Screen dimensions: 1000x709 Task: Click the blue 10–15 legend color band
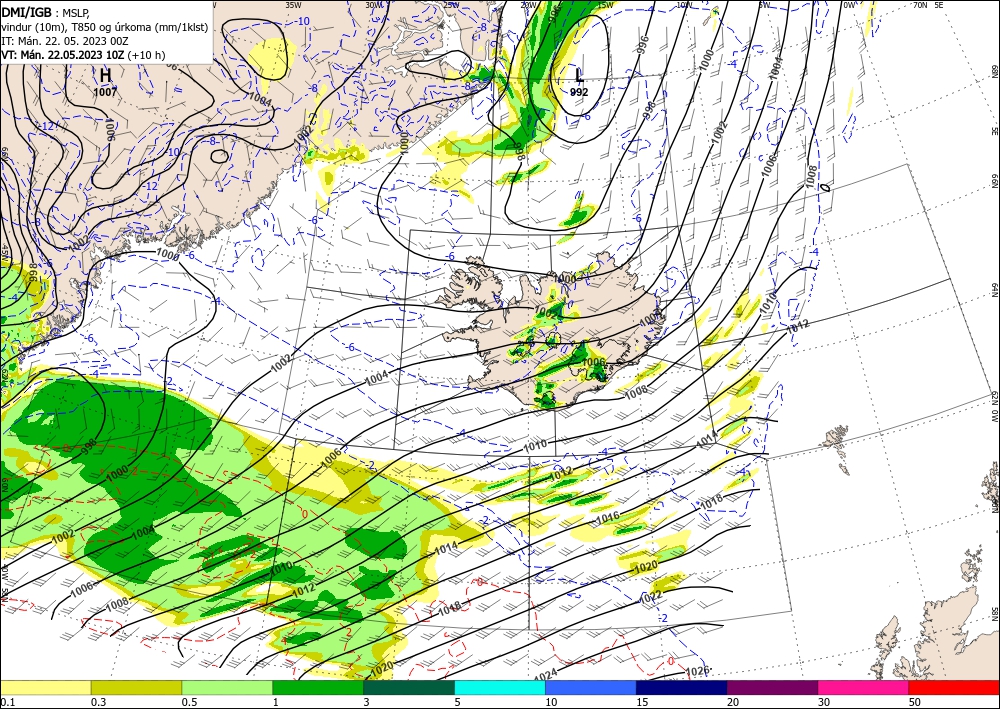pos(591,687)
